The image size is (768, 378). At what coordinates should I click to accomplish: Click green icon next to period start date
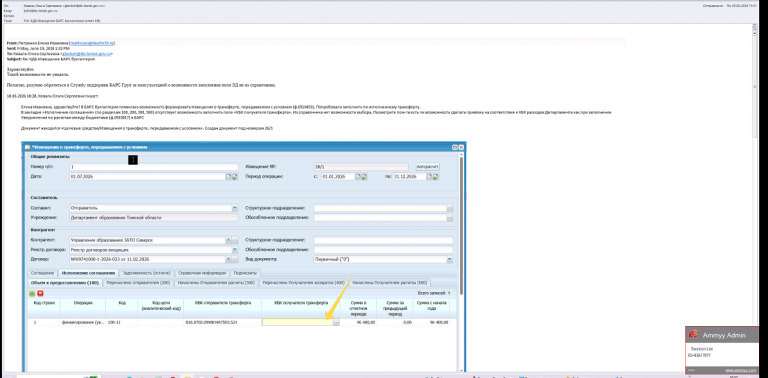click(x=364, y=176)
